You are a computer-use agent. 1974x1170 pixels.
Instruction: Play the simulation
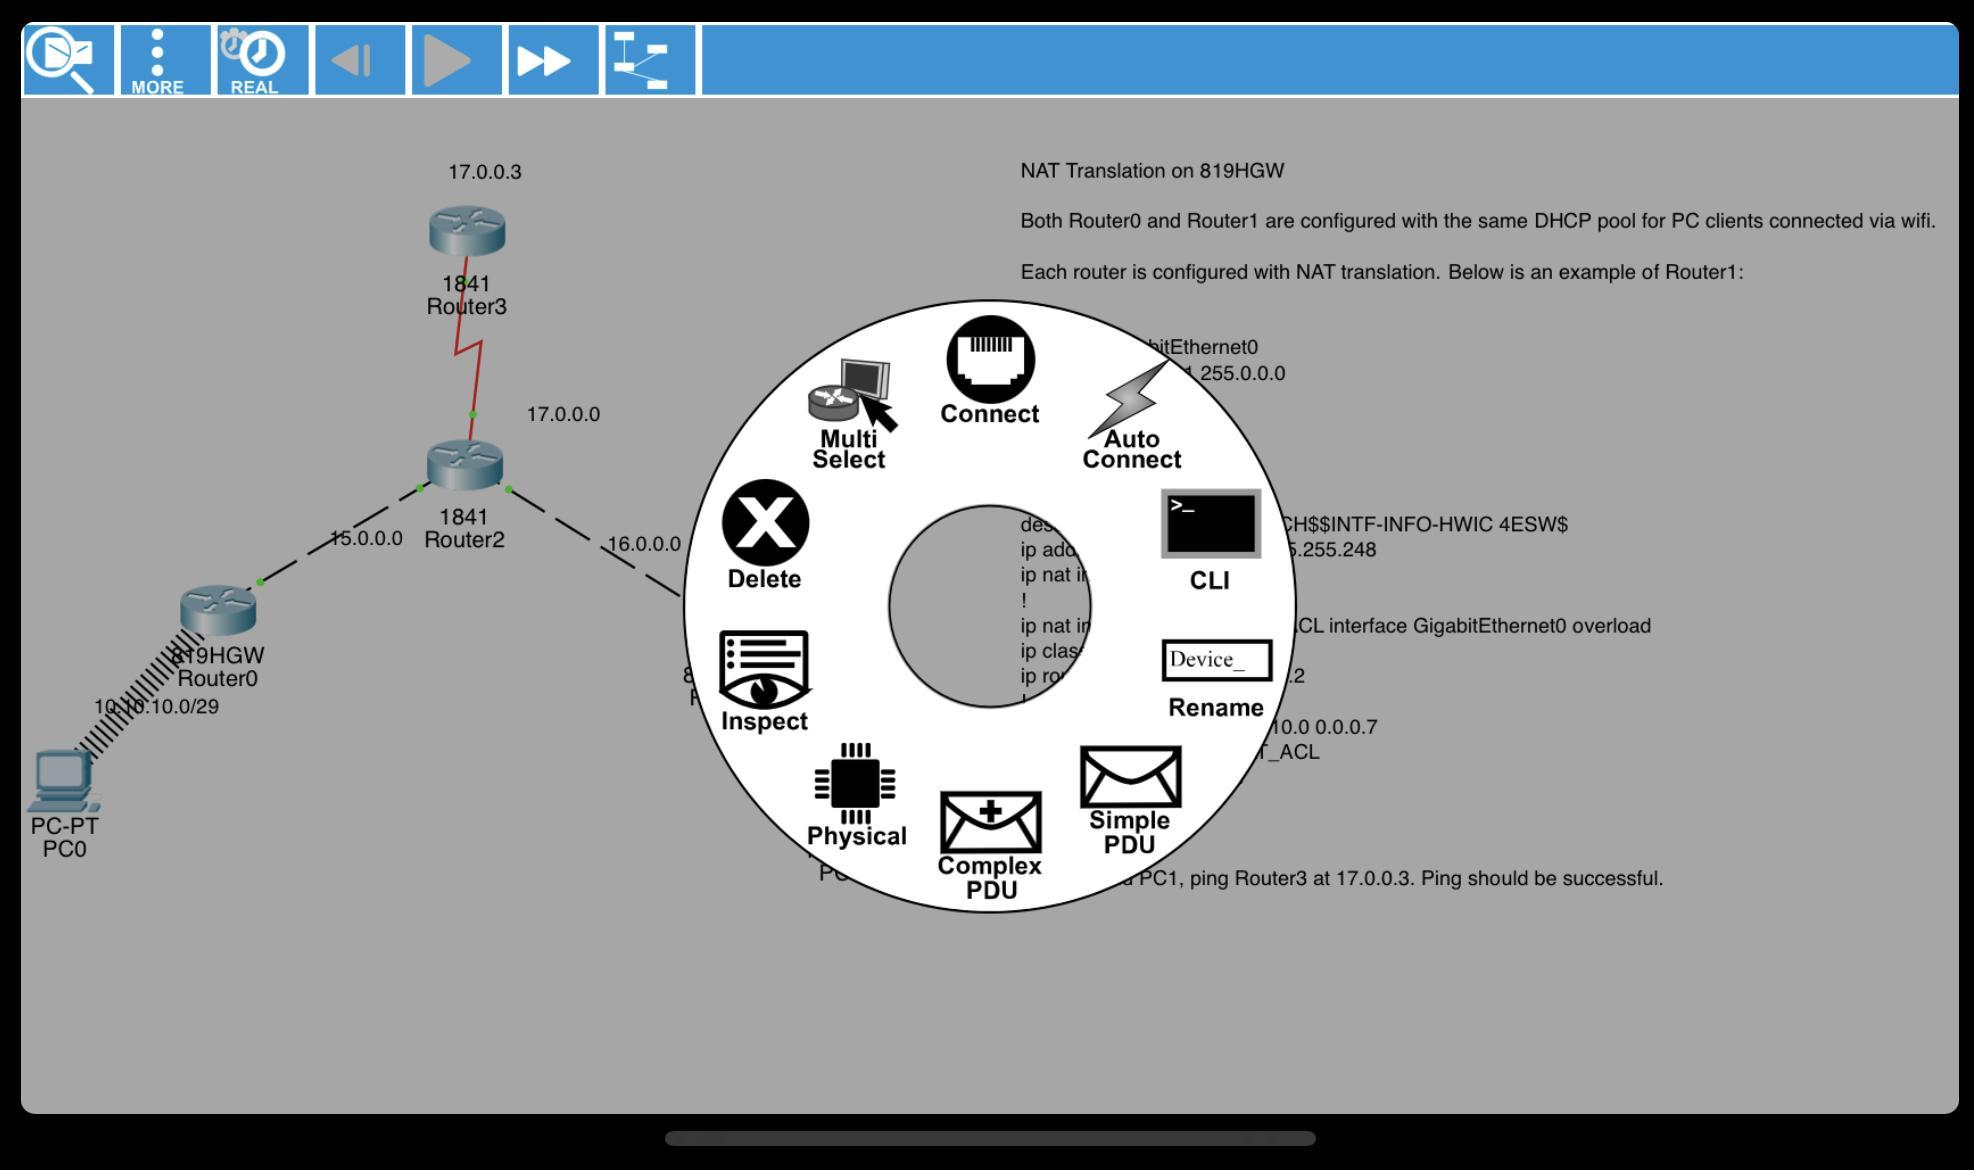pos(457,61)
